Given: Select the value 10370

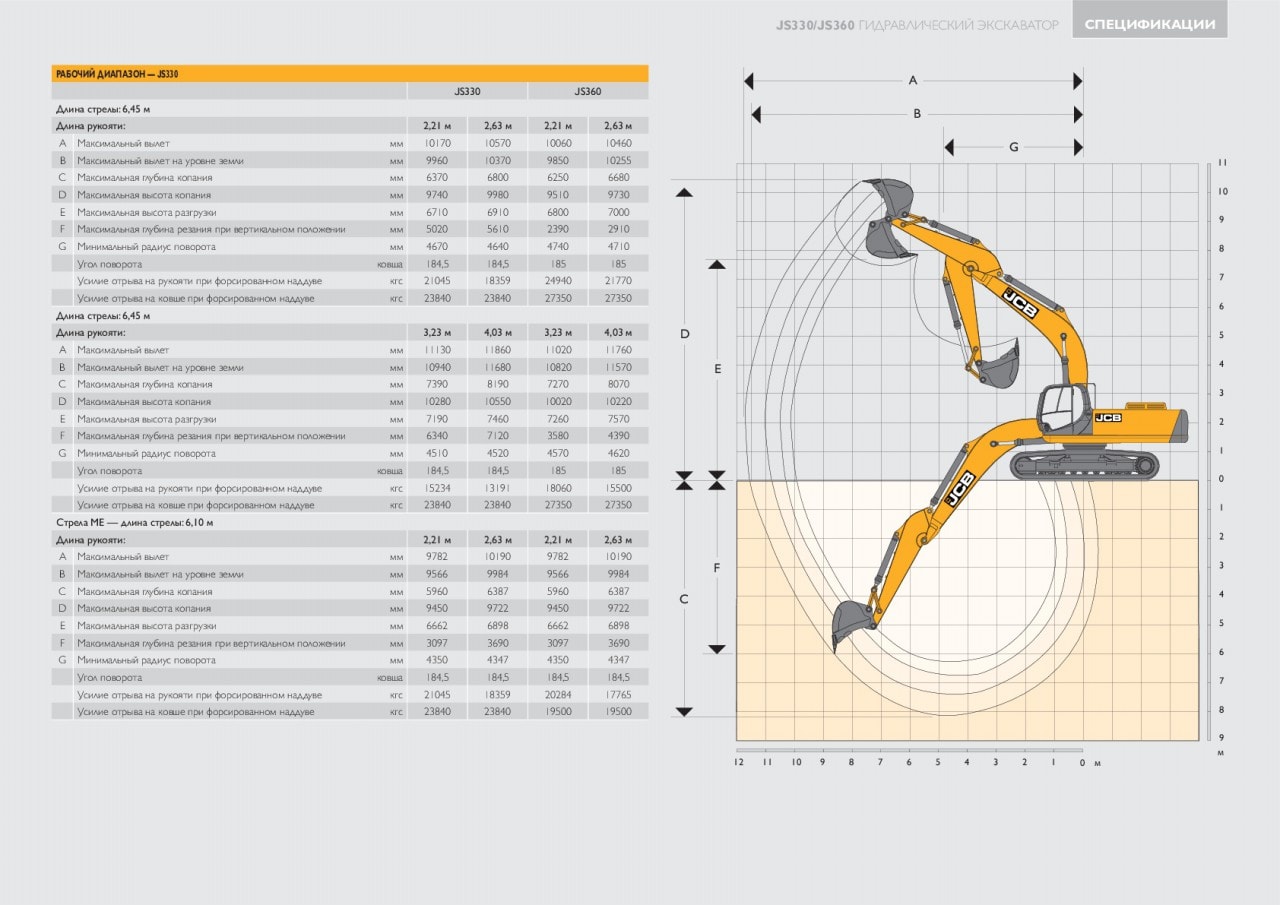Looking at the screenshot, I should click(497, 160).
